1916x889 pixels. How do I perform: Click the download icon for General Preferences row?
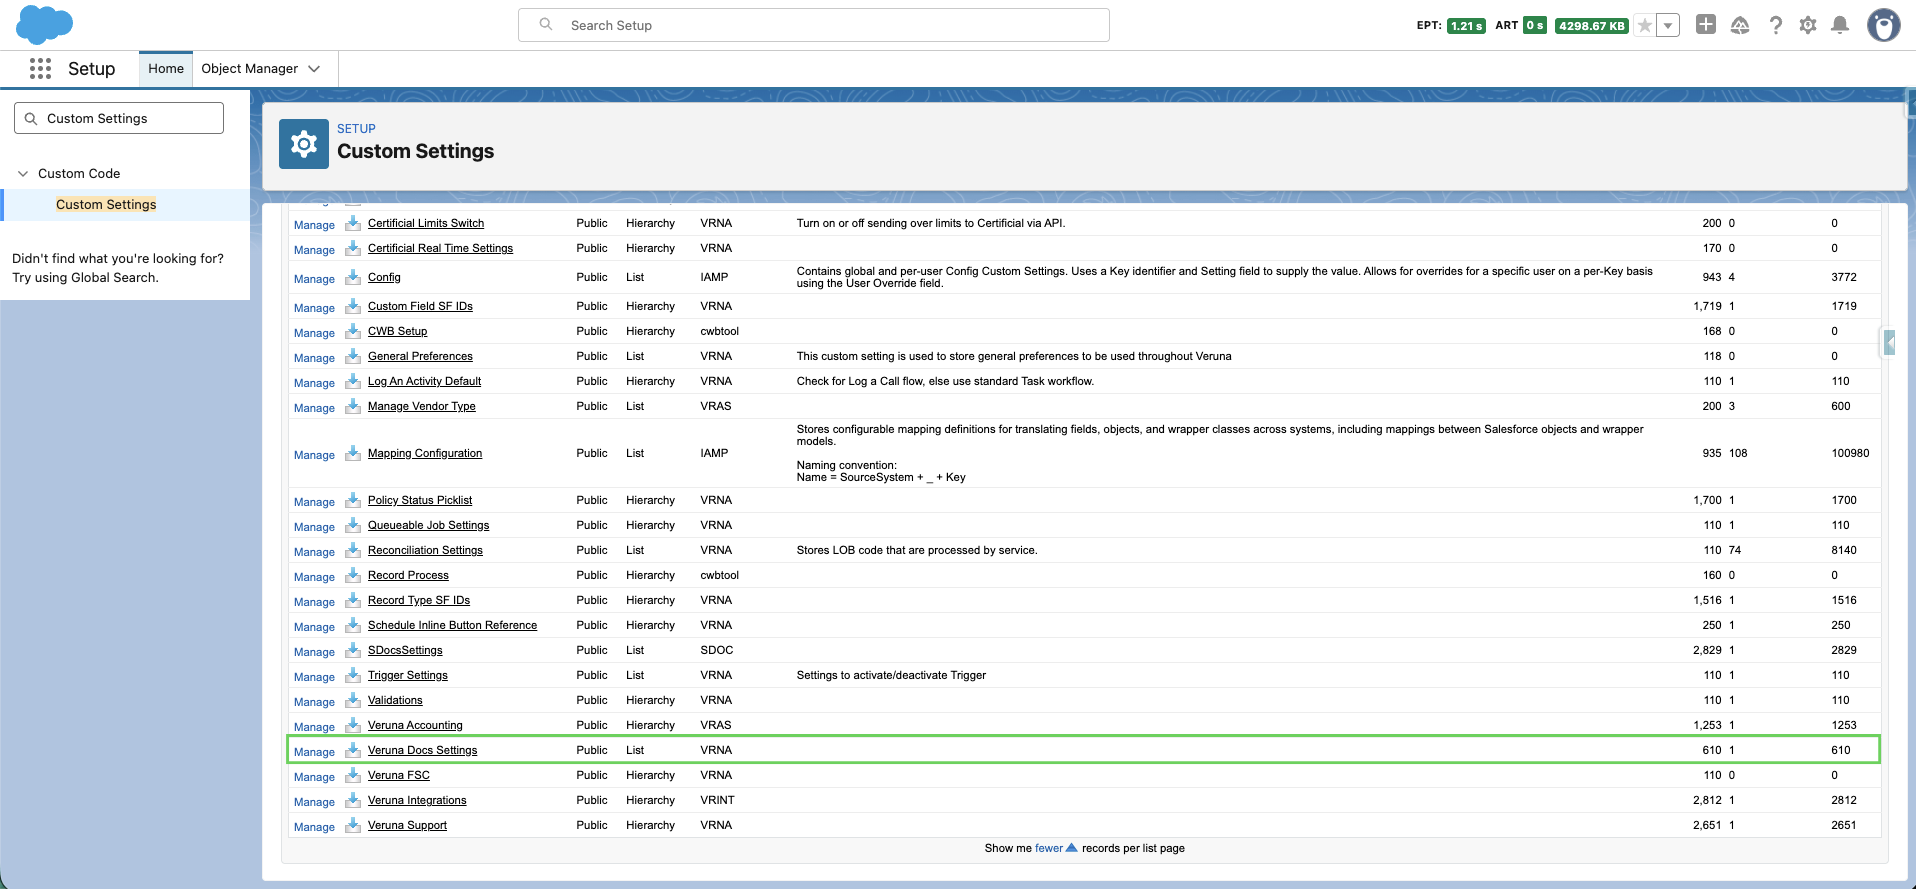pos(353,356)
